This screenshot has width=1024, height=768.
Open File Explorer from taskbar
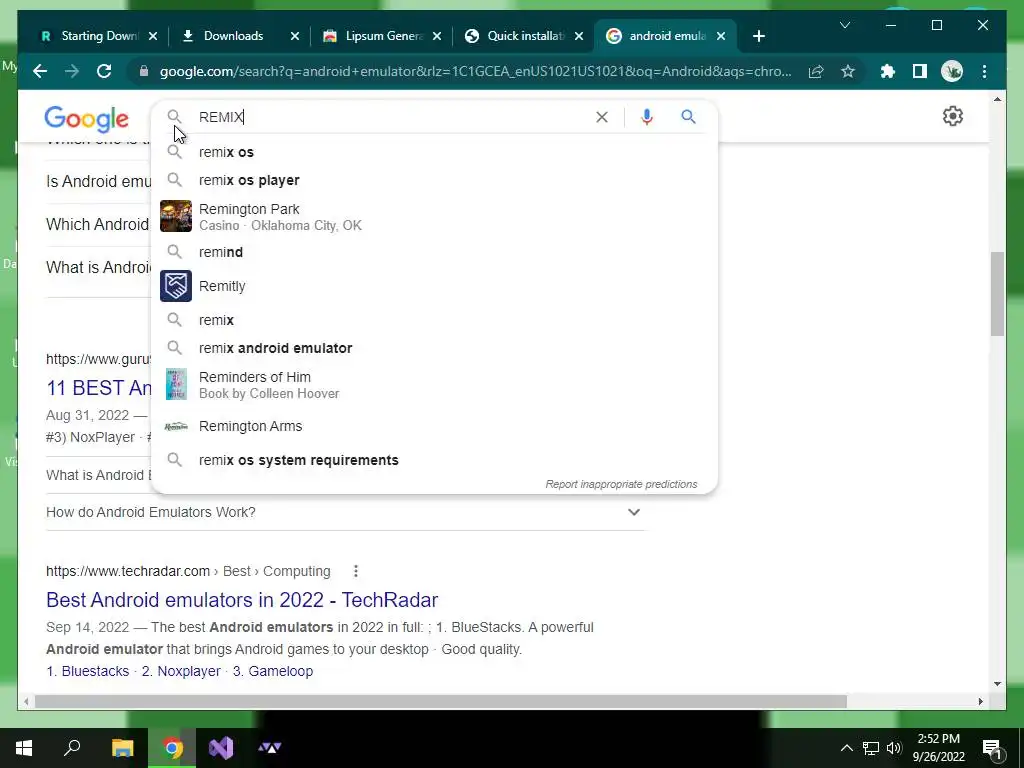[122, 748]
